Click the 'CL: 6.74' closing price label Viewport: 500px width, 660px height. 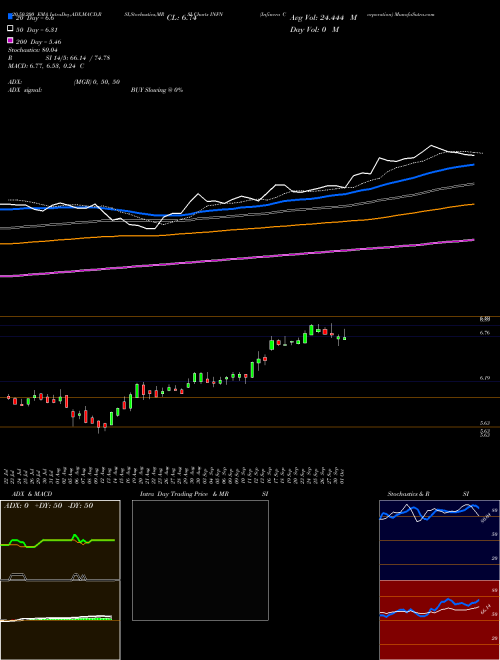[181, 18]
